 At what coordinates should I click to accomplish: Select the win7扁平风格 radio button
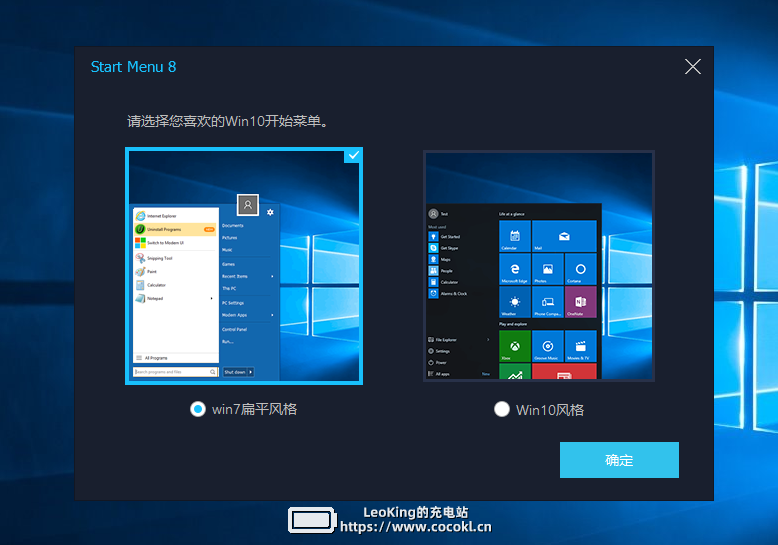[x=198, y=409]
